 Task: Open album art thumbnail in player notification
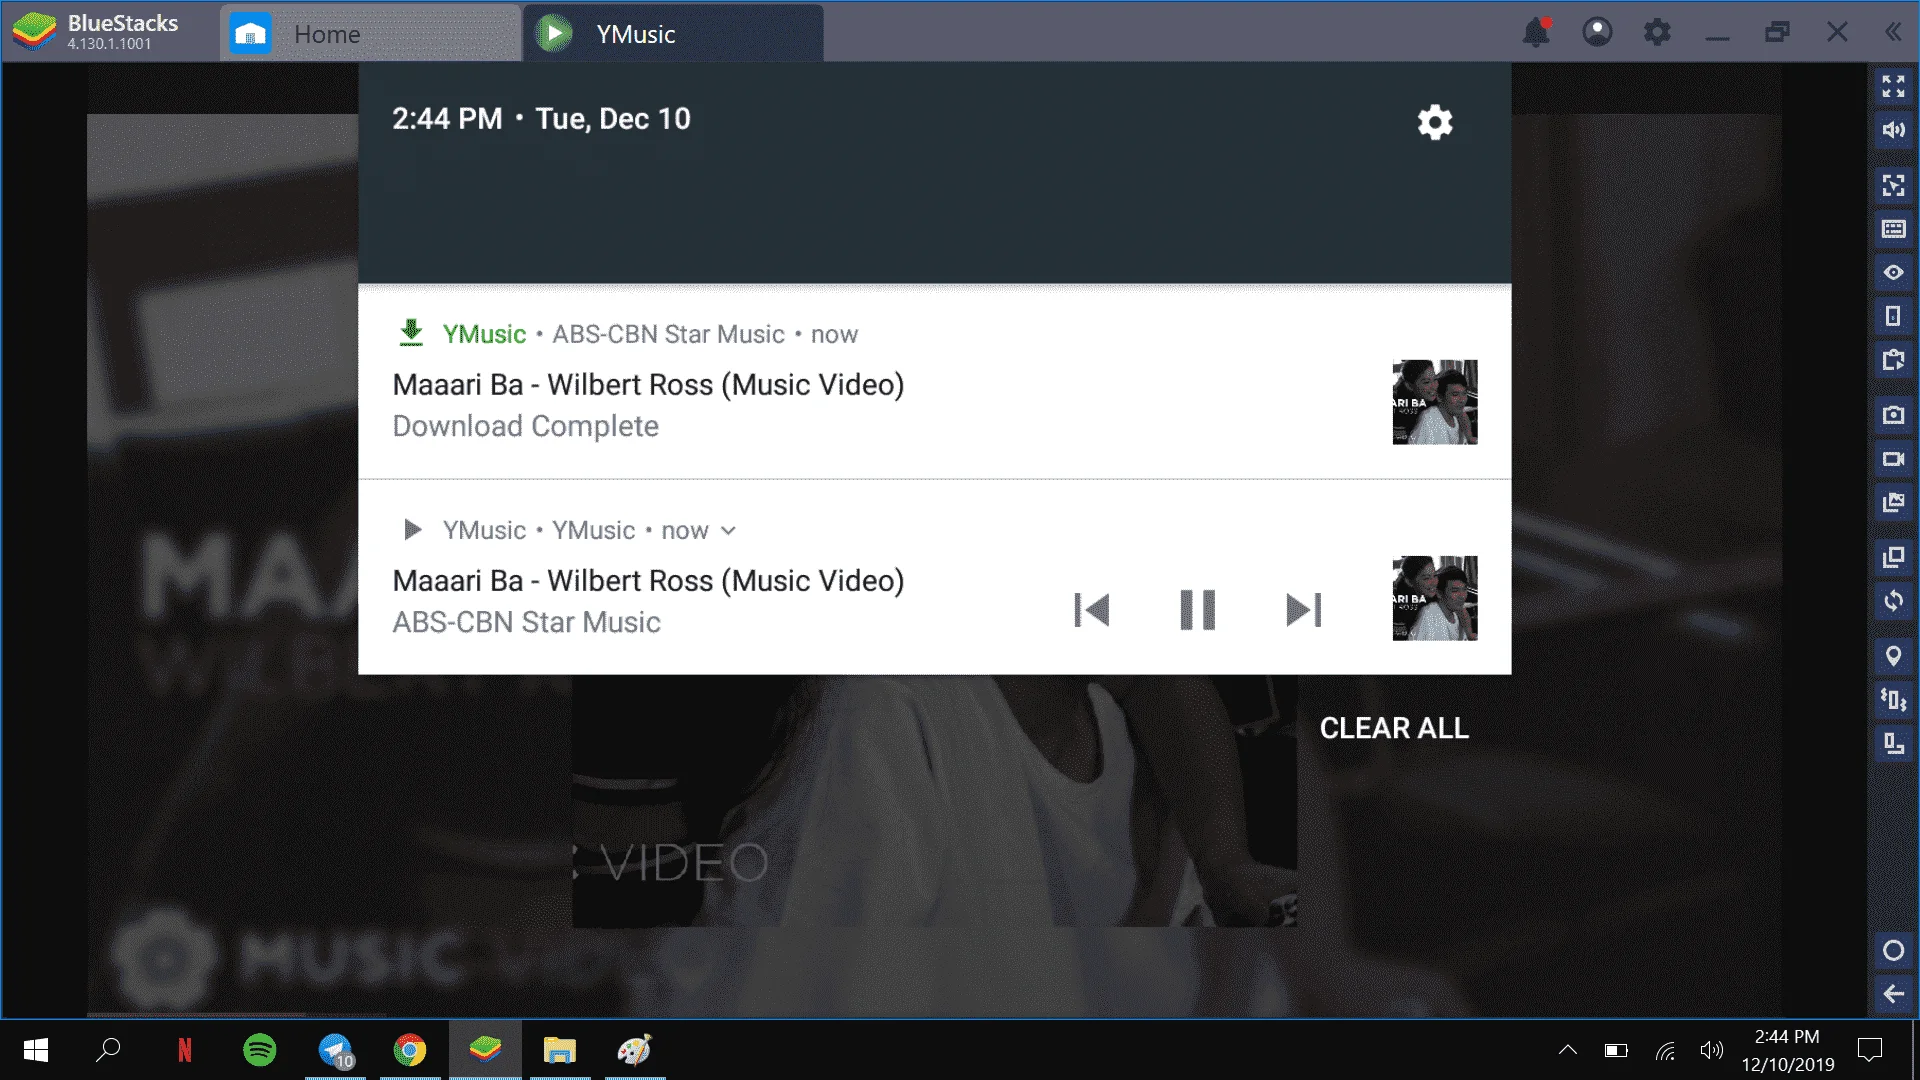(x=1435, y=598)
